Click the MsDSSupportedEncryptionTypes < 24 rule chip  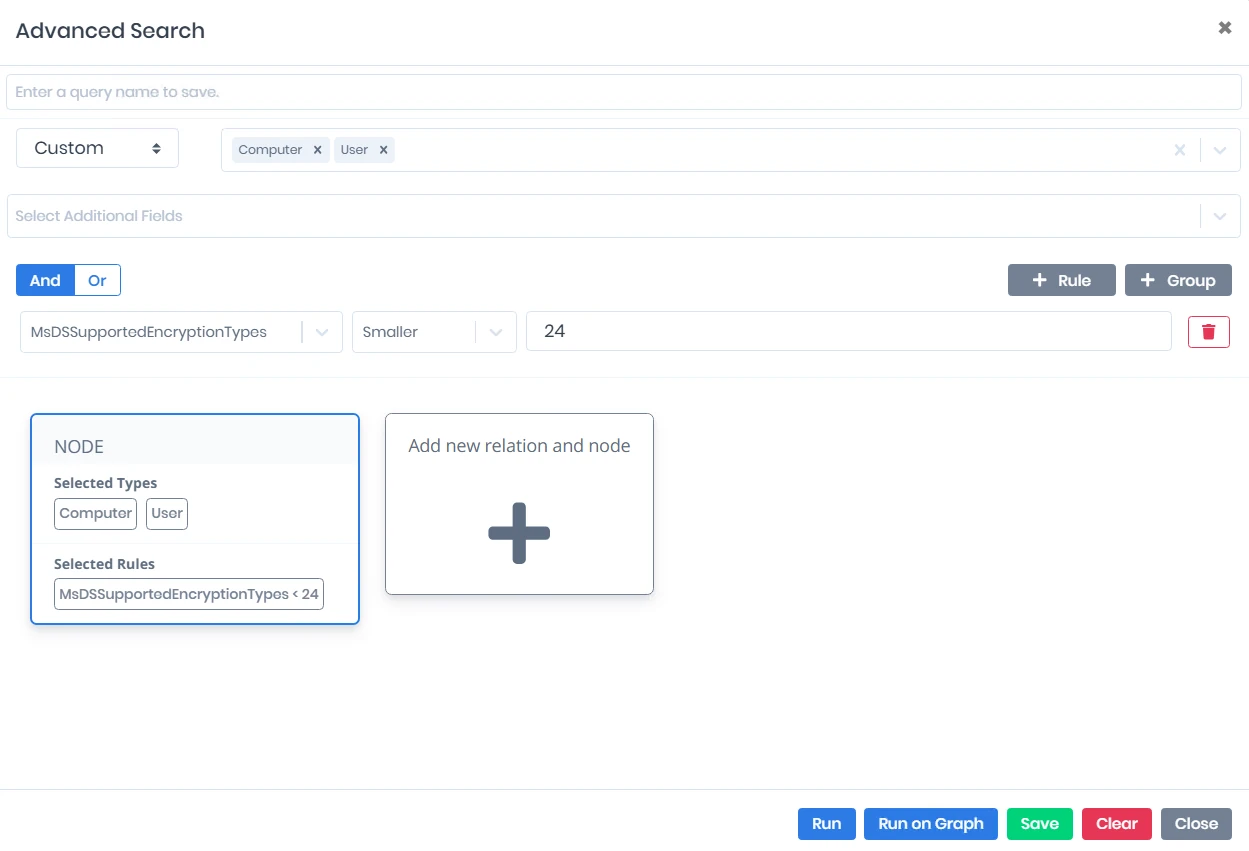point(189,594)
